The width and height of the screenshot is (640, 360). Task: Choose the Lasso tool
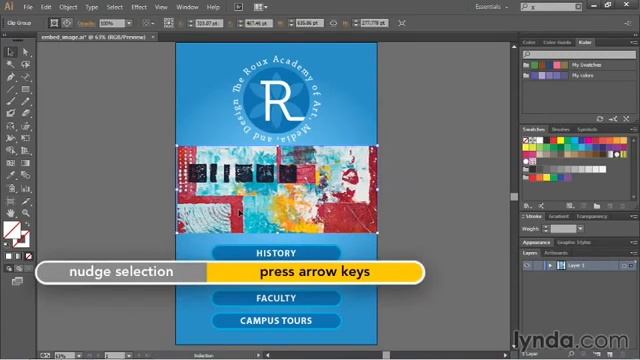click(x=26, y=64)
